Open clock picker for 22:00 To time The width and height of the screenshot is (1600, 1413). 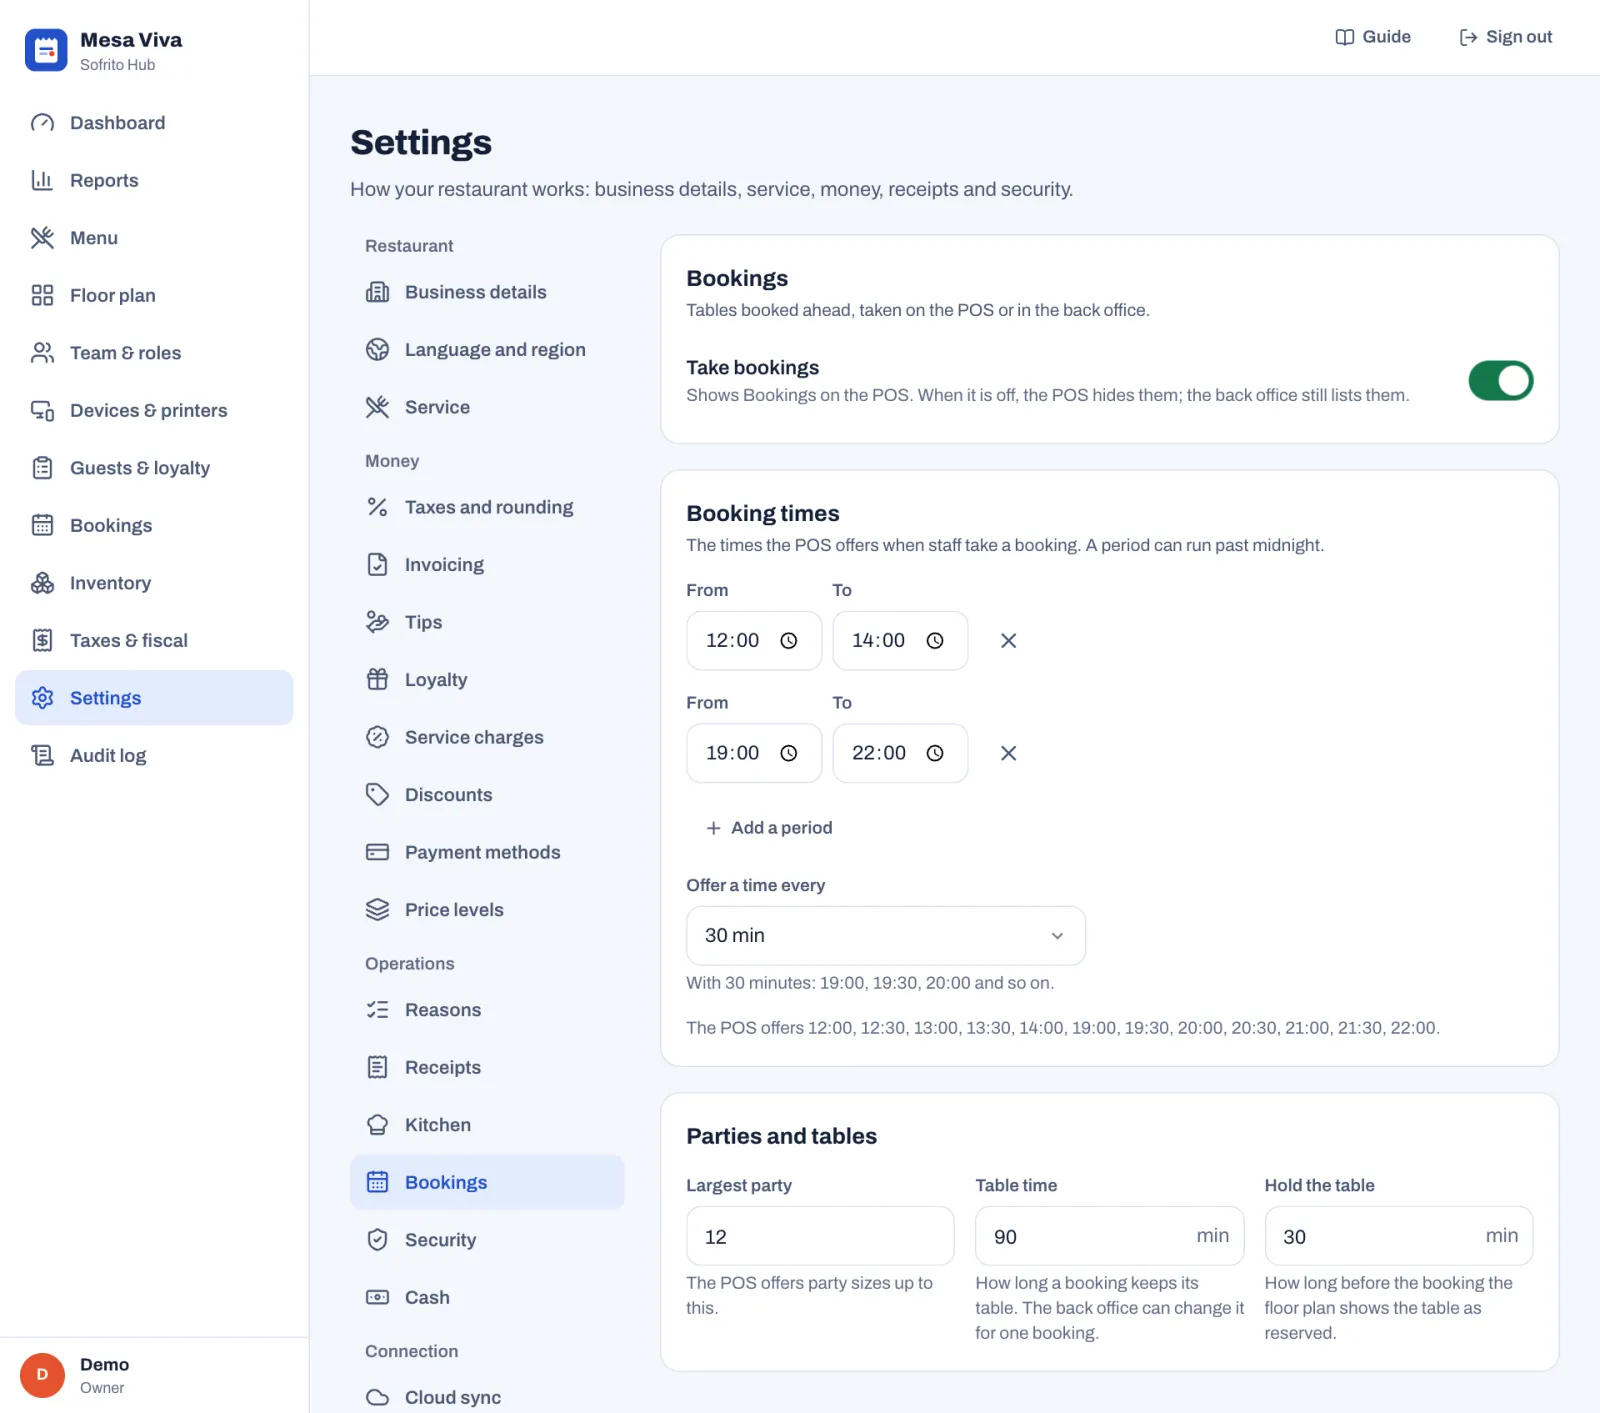tap(935, 753)
